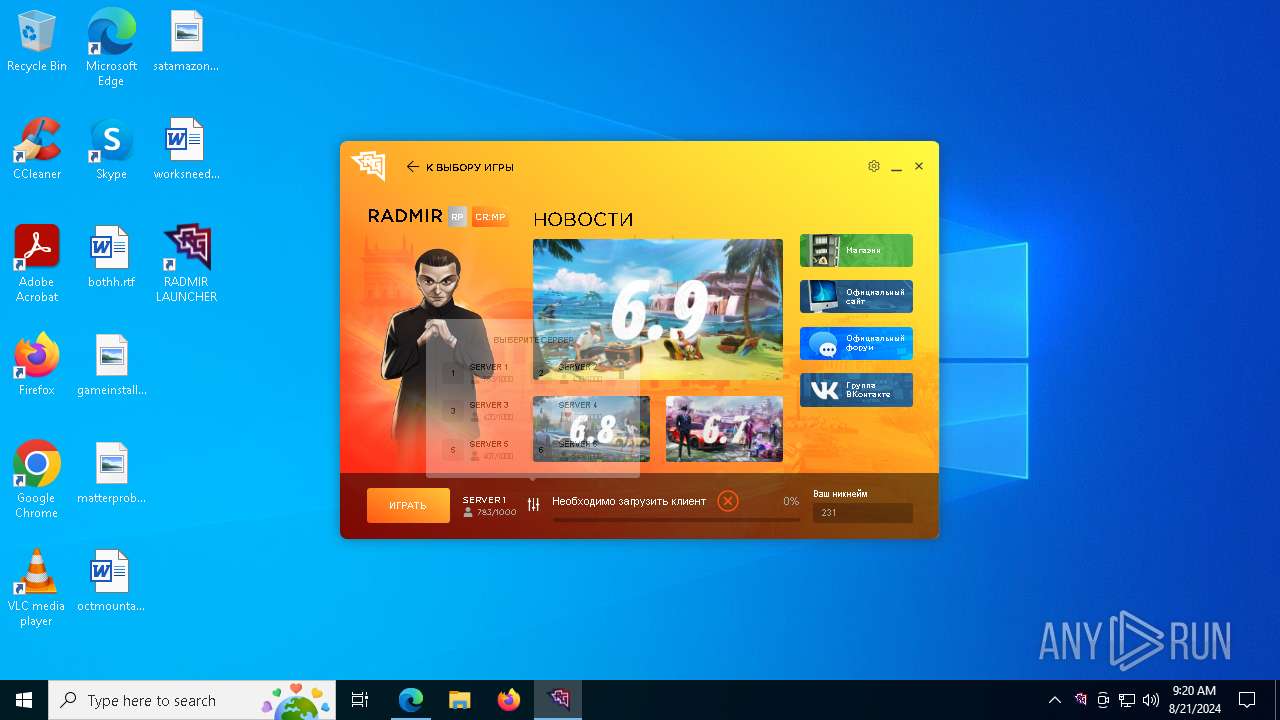Screen dimensions: 1280x720
Task: Open the volume control in tray
Action: [x=1151, y=700]
